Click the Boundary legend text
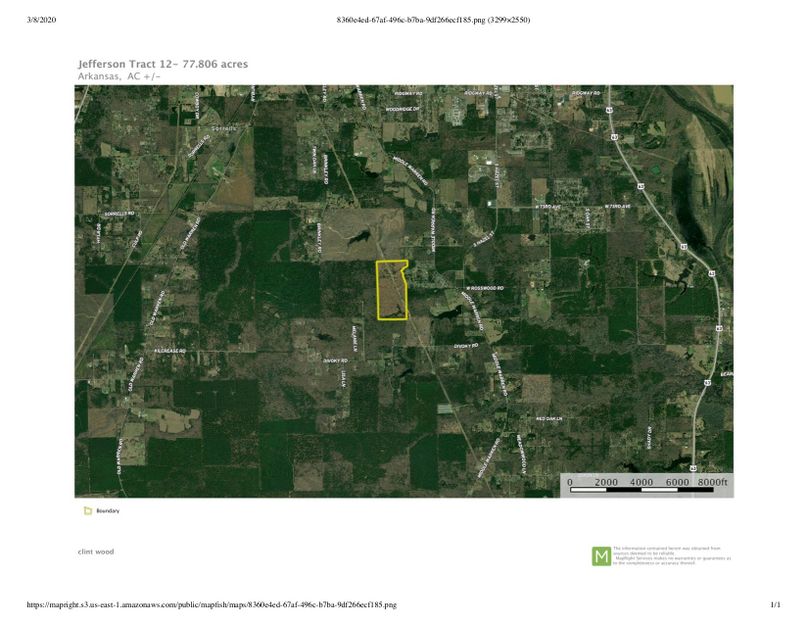The image size is (808, 624). pos(108,511)
